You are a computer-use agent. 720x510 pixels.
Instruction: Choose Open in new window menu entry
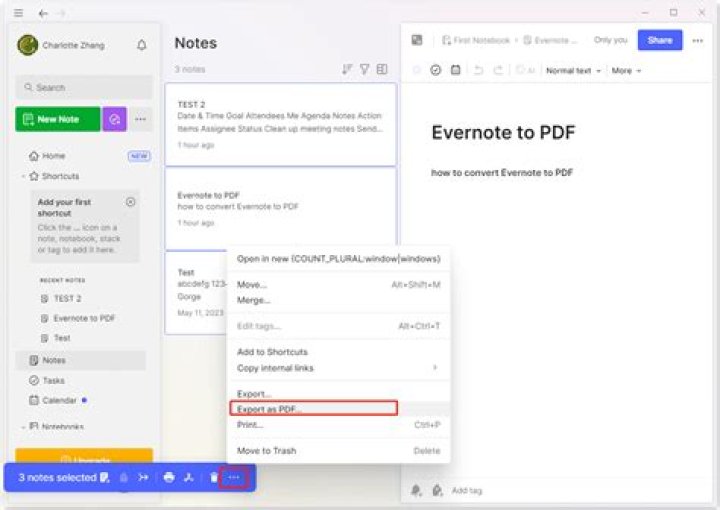click(338, 259)
